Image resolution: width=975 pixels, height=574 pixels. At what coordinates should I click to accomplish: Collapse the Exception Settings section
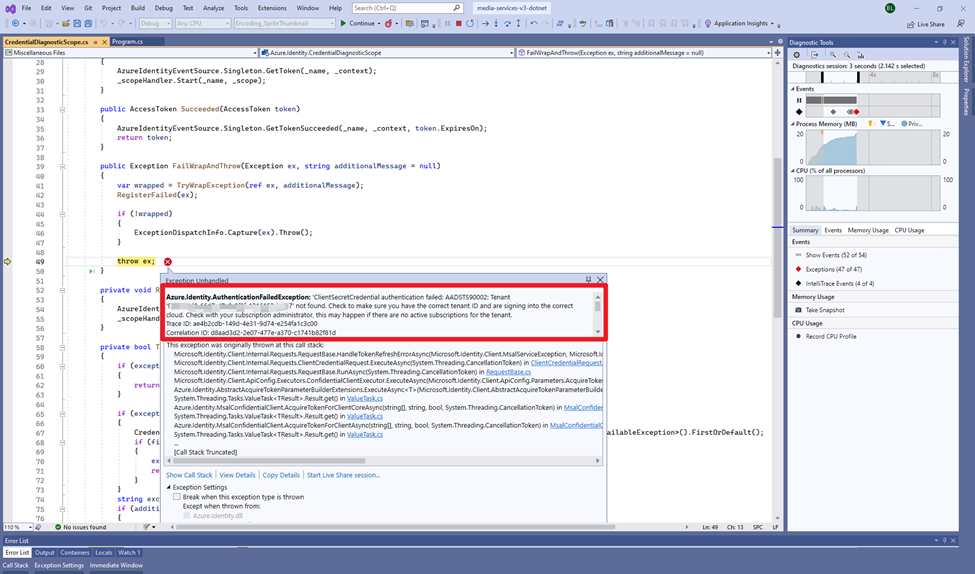pos(168,487)
